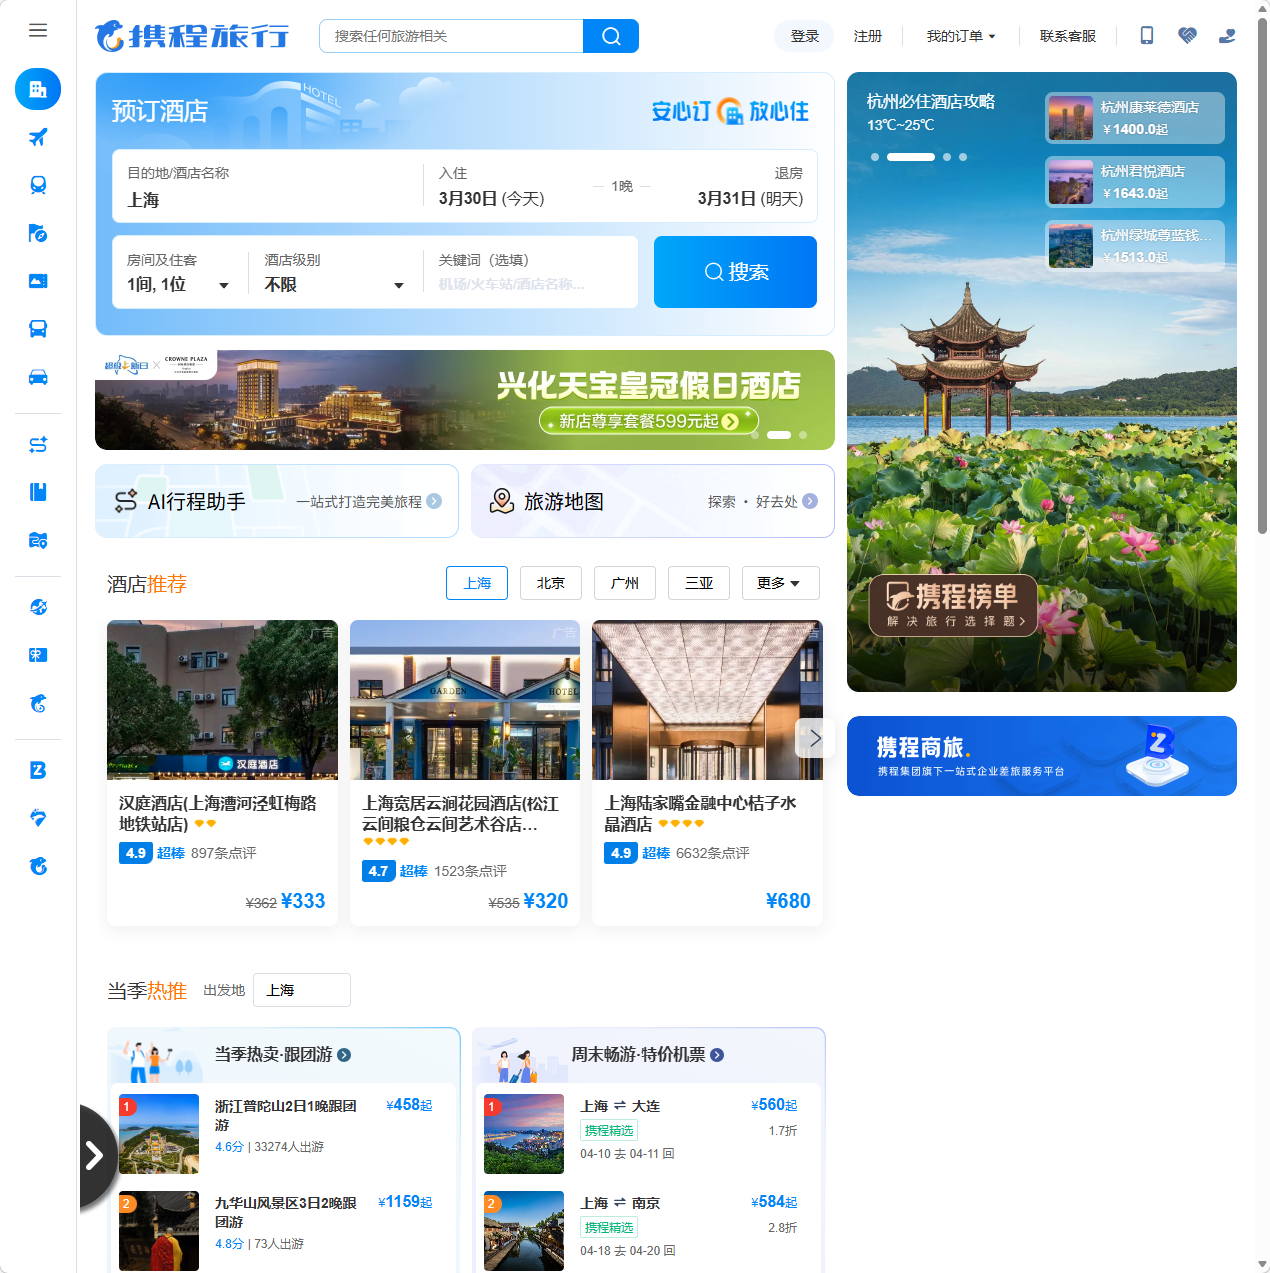
Task: Click the 注册 register link
Action: pyautogui.click(x=867, y=35)
